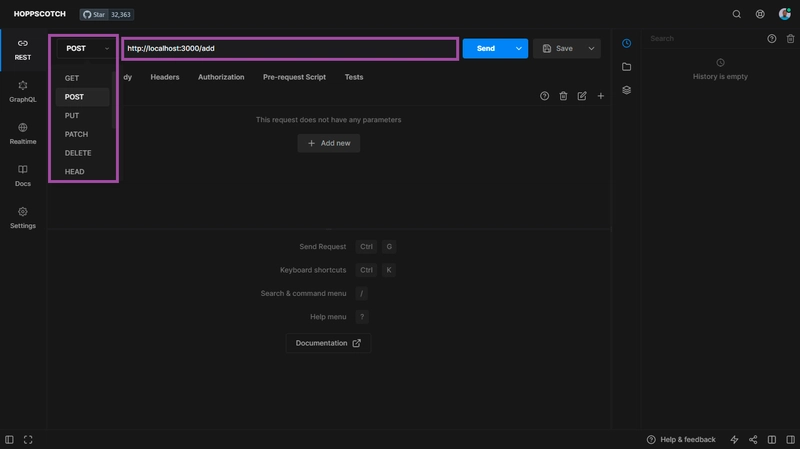This screenshot has width=800, height=449.
Task: Switch to the Tests tab
Action: (354, 77)
